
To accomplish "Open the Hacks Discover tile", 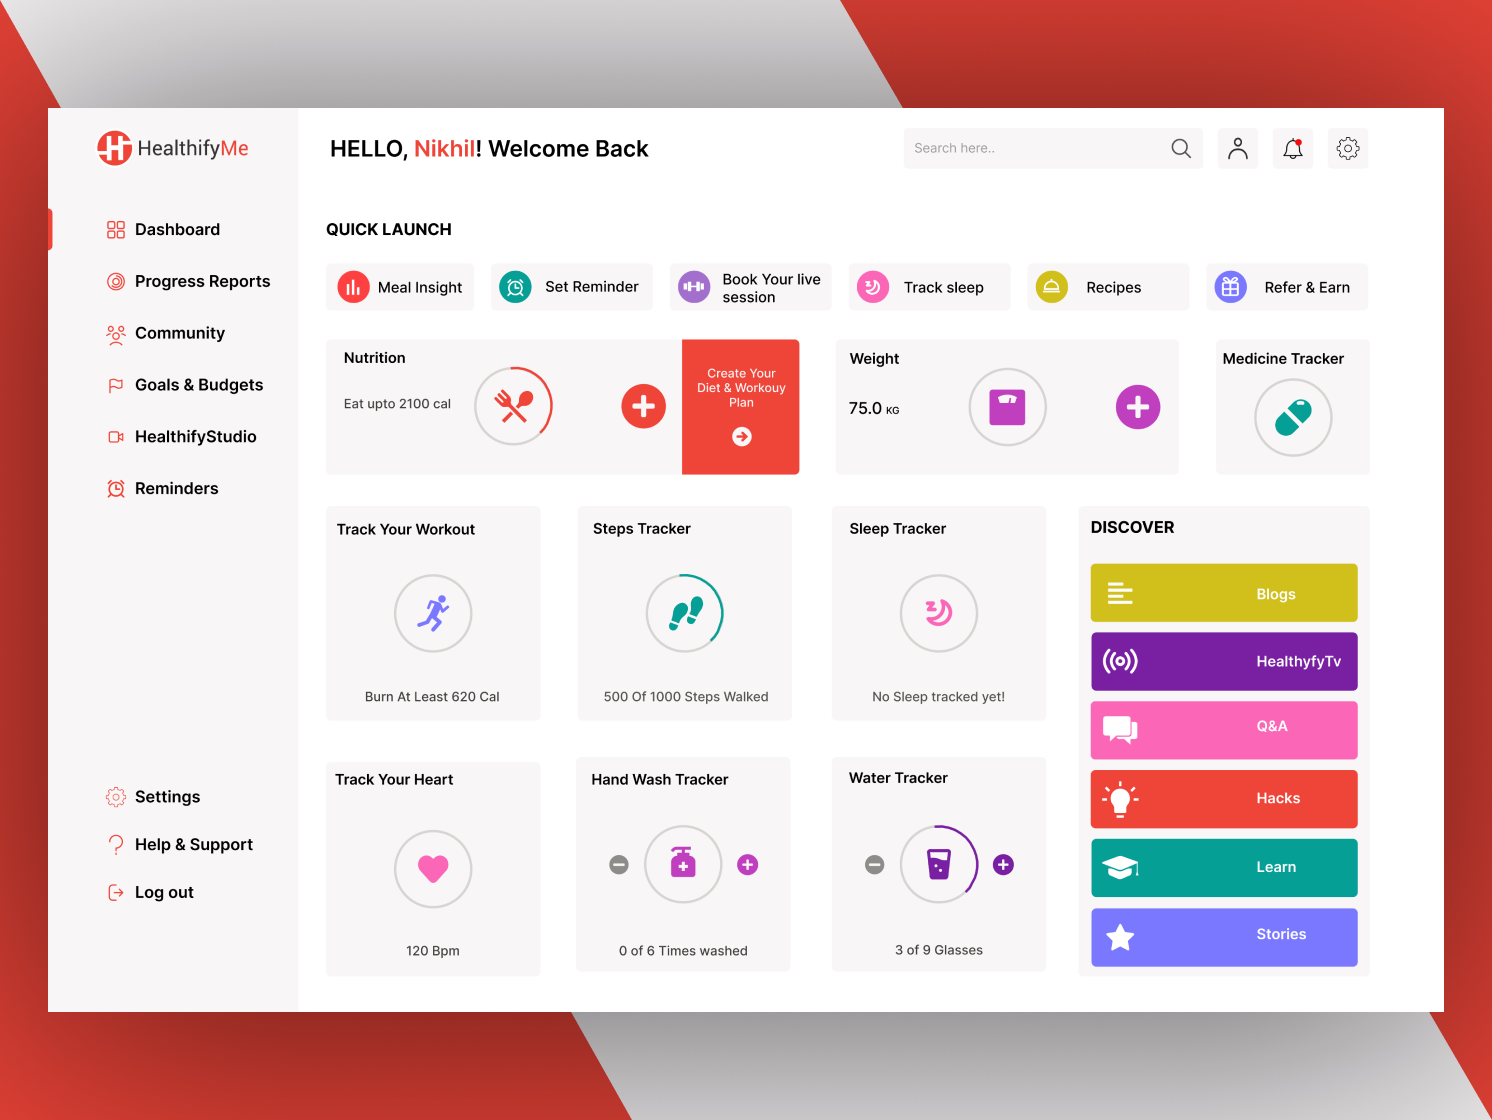I will [x=1224, y=799].
